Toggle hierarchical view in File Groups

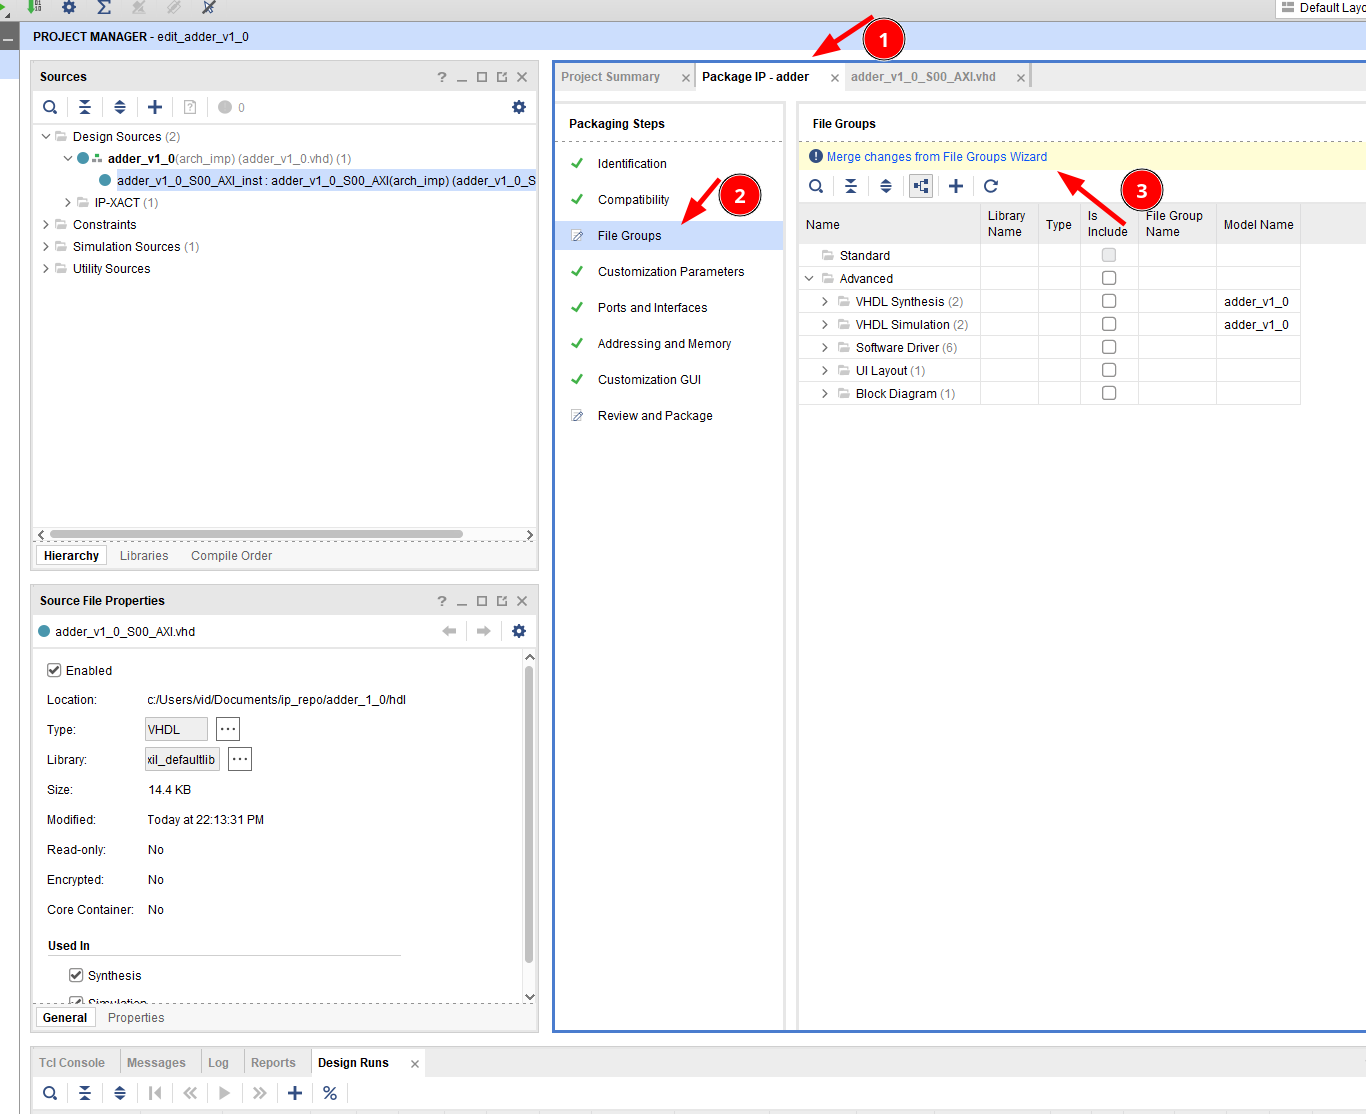(x=921, y=186)
